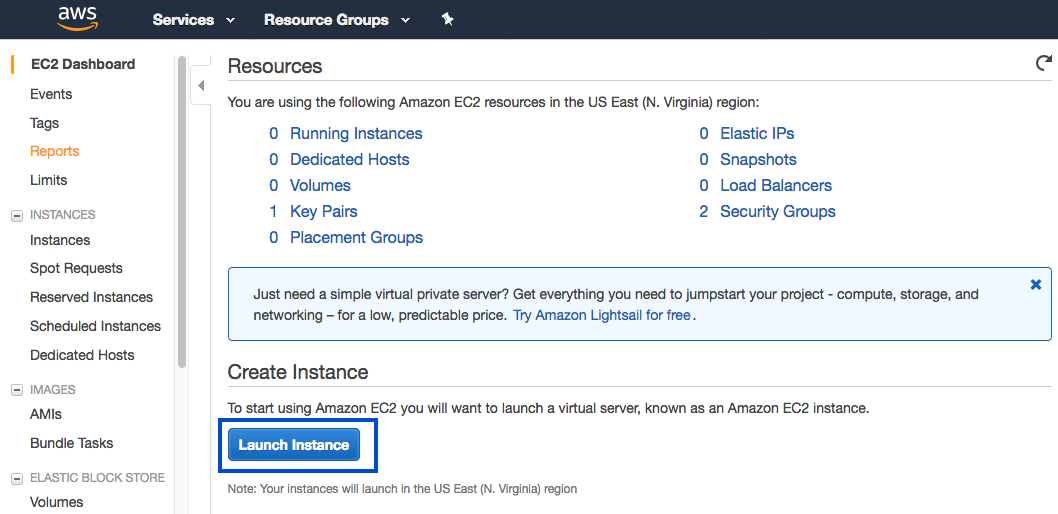Collapse the INSTANCES section minus icon
This screenshot has height=514, width=1058.
(x=17, y=216)
